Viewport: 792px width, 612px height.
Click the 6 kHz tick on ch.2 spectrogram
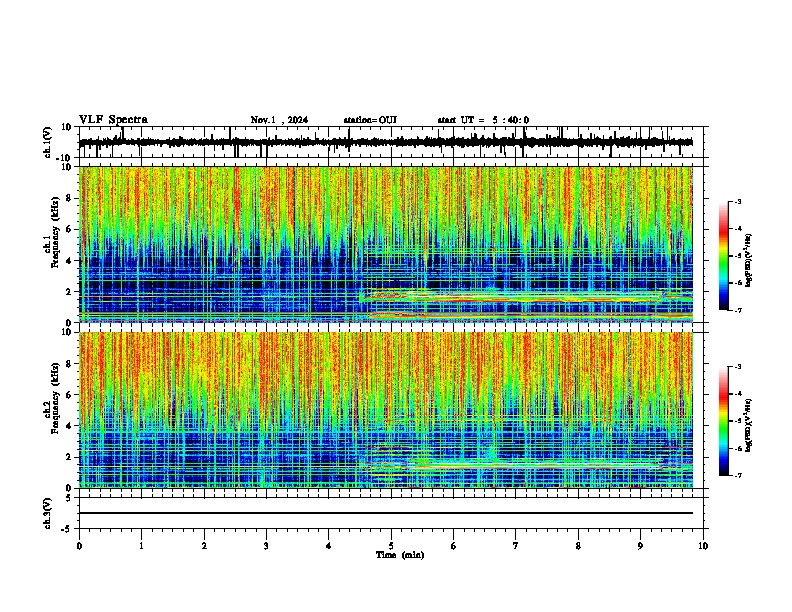[x=69, y=395]
